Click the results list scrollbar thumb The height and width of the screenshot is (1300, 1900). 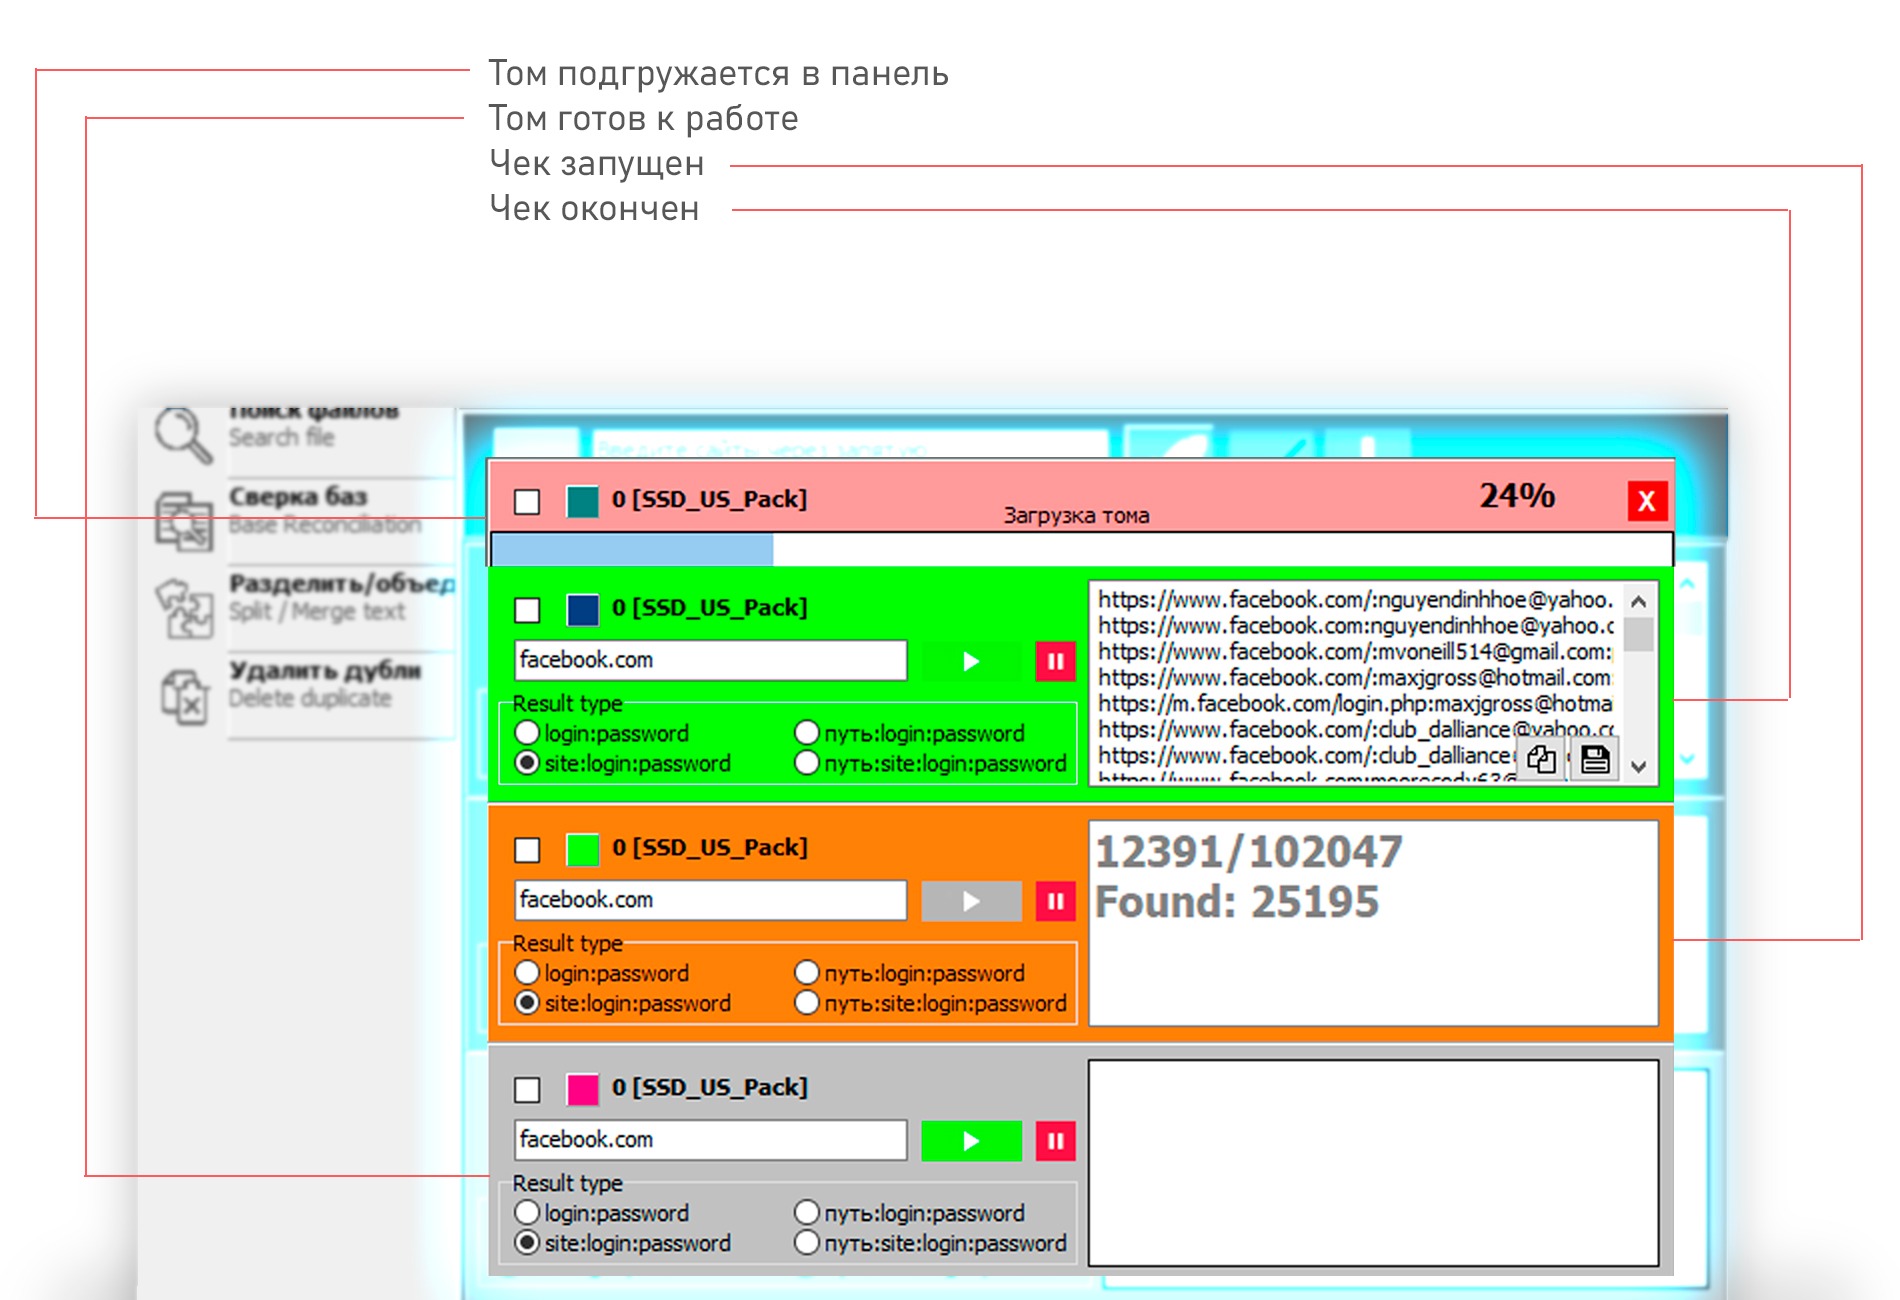[1638, 635]
